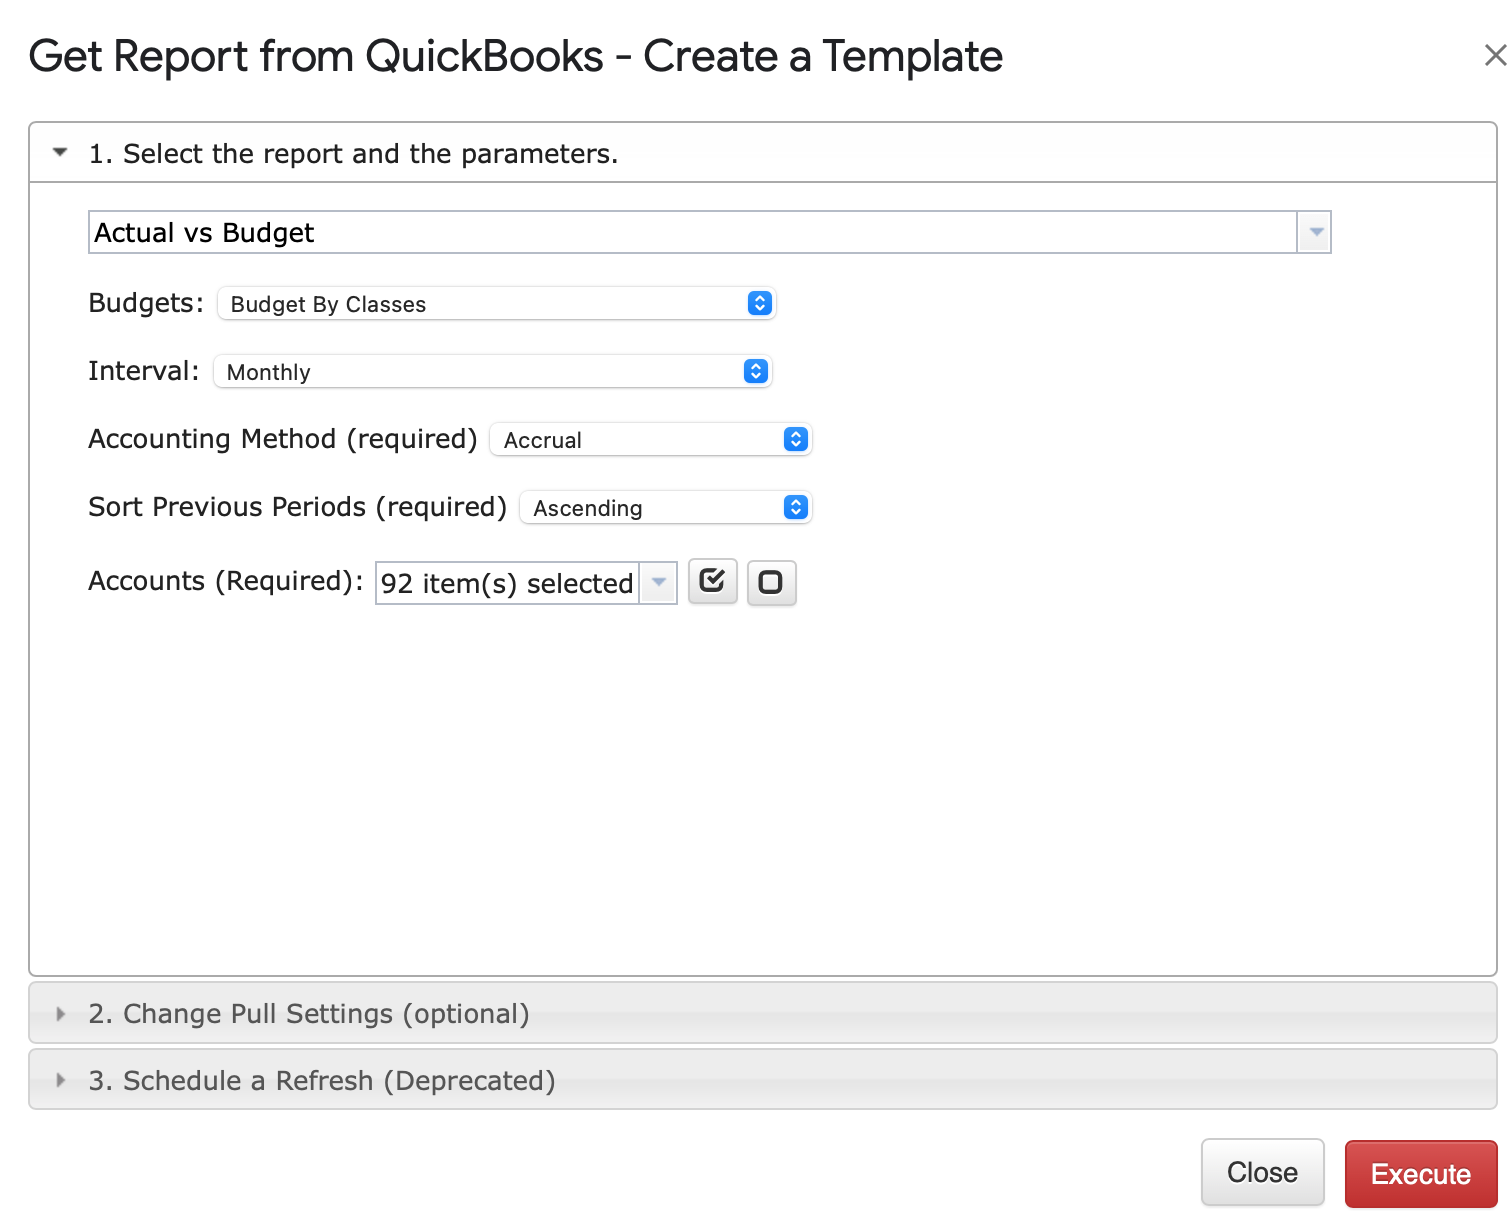This screenshot has width=1508, height=1222.
Task: Click the Accounts (Required) label
Action: coord(226,581)
